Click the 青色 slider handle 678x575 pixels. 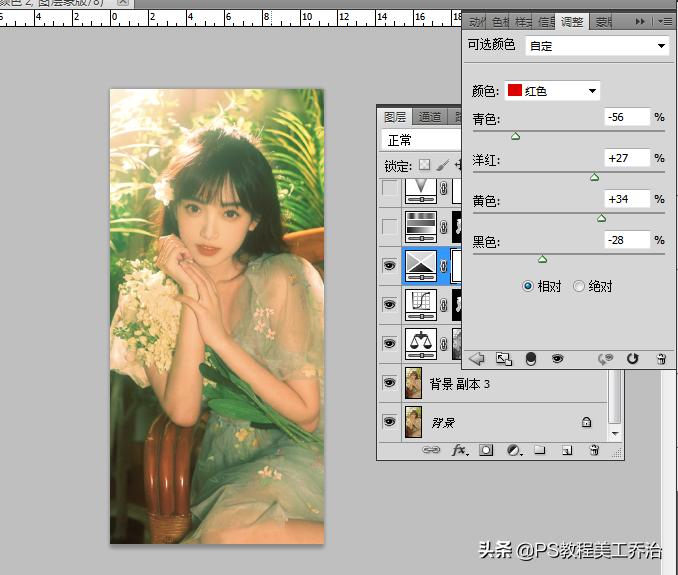point(516,136)
